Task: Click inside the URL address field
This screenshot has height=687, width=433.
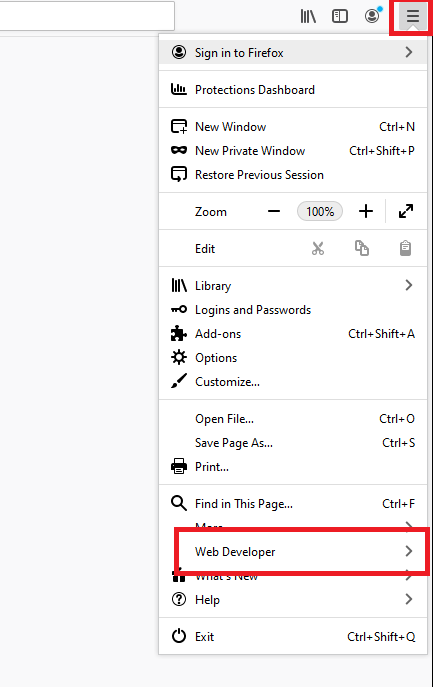Action: pyautogui.click(x=87, y=16)
